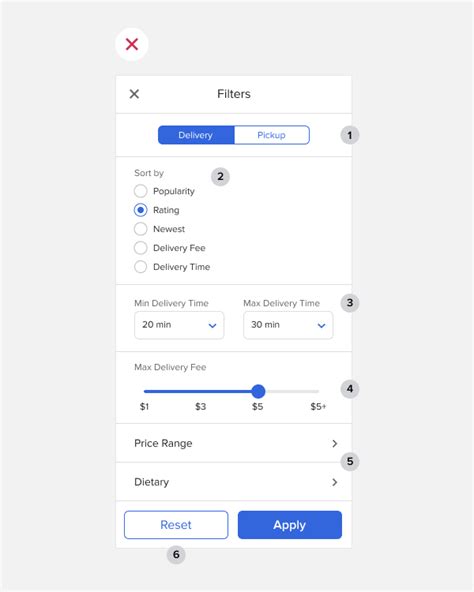Click the red X icon in circle
Screen dimensions: 474x592
(x=131, y=45)
